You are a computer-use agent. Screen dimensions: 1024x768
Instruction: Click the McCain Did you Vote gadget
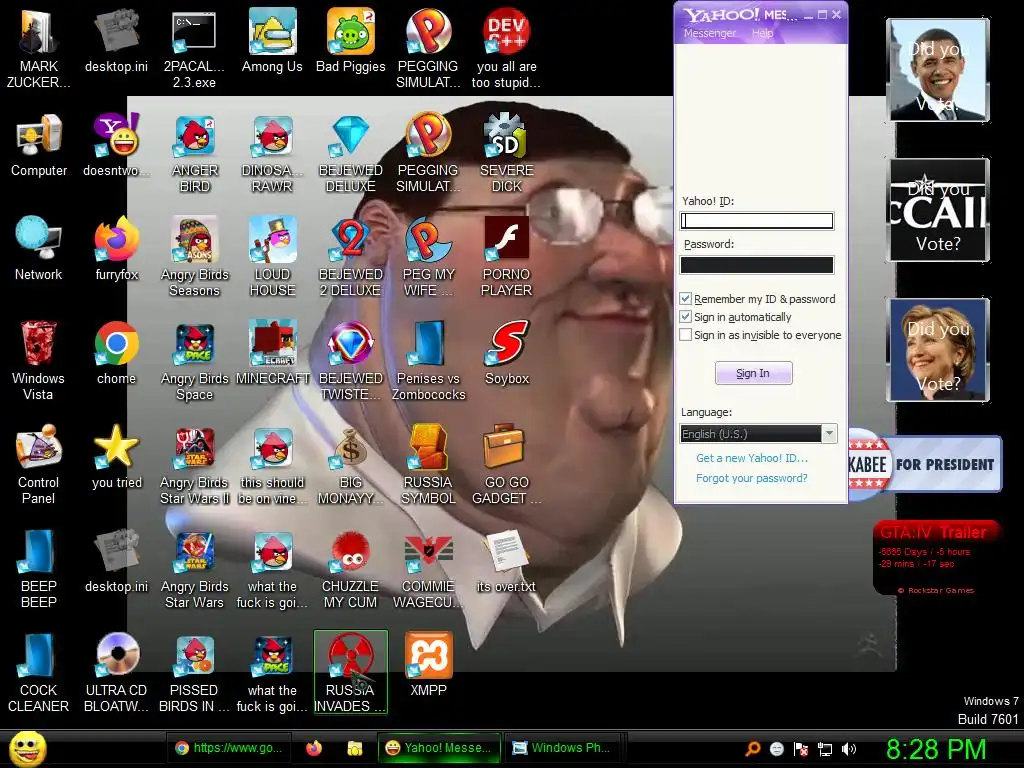(938, 210)
